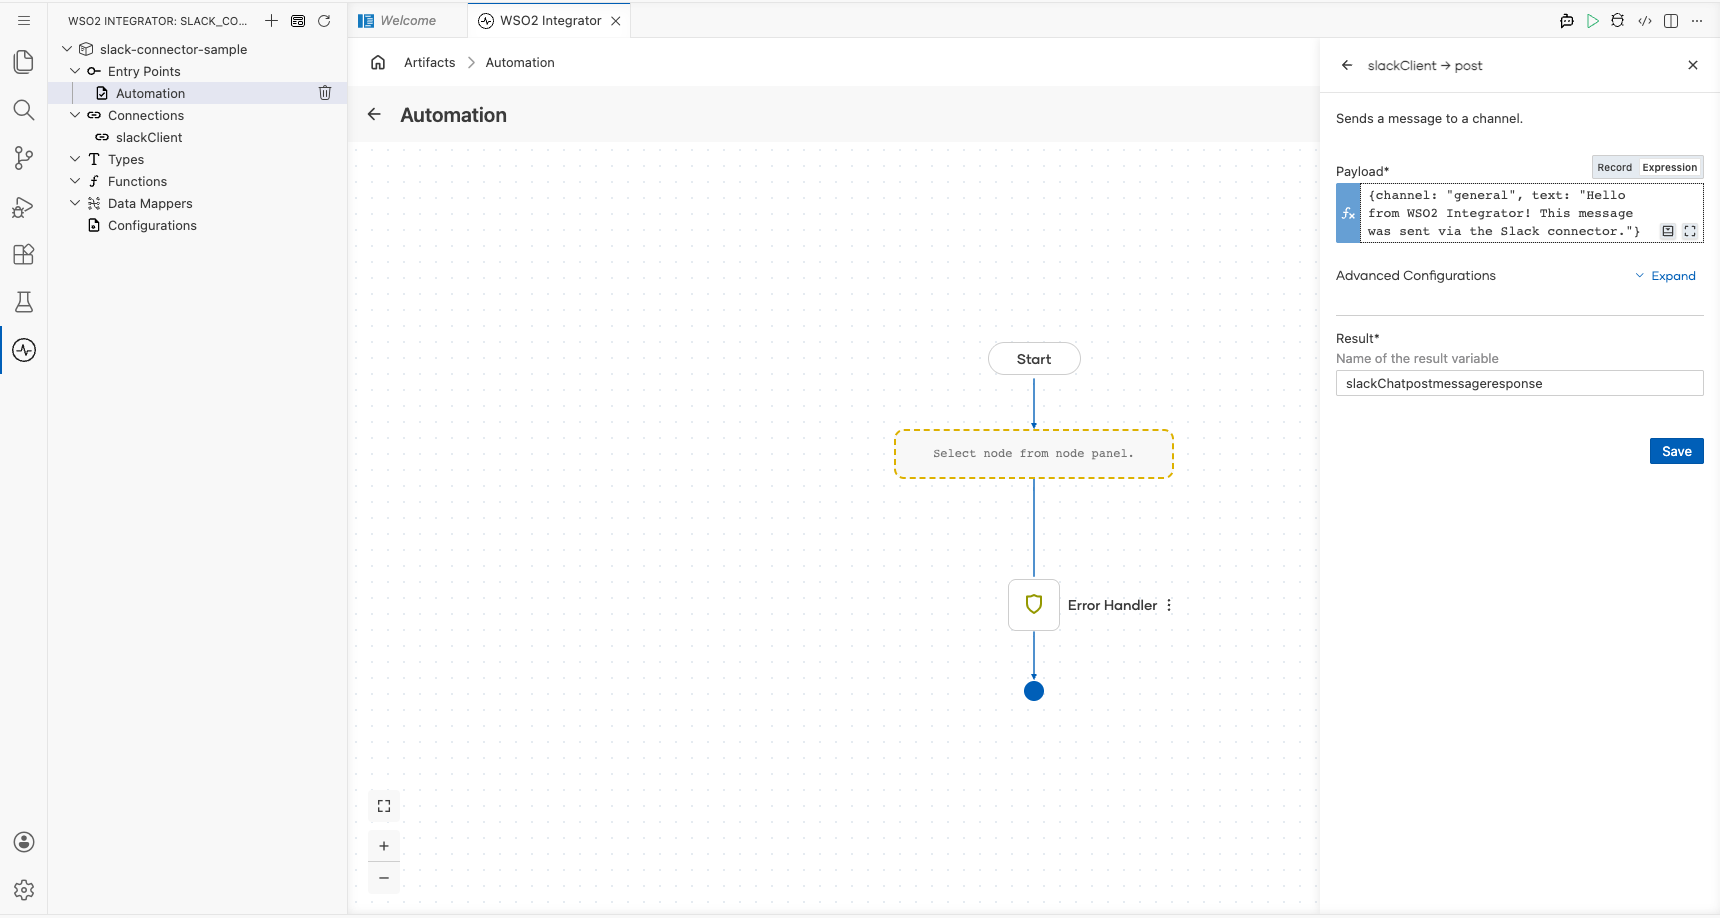Split the editor to the right
This screenshot has height=918, width=1720.
(x=1671, y=20)
